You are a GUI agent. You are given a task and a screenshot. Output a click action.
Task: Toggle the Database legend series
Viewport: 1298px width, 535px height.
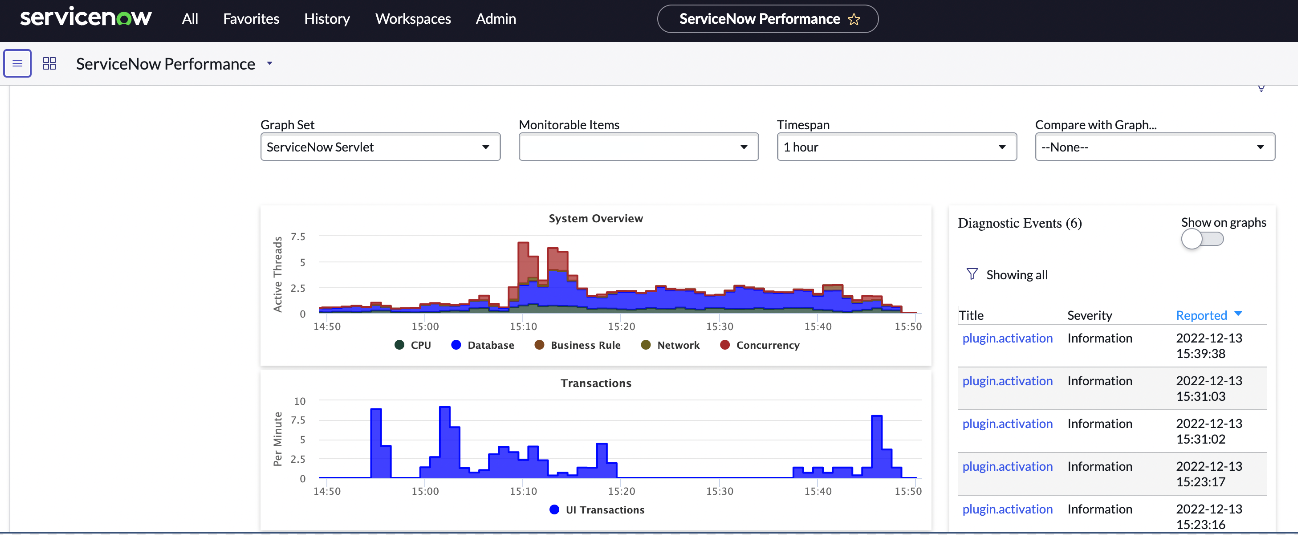482,345
